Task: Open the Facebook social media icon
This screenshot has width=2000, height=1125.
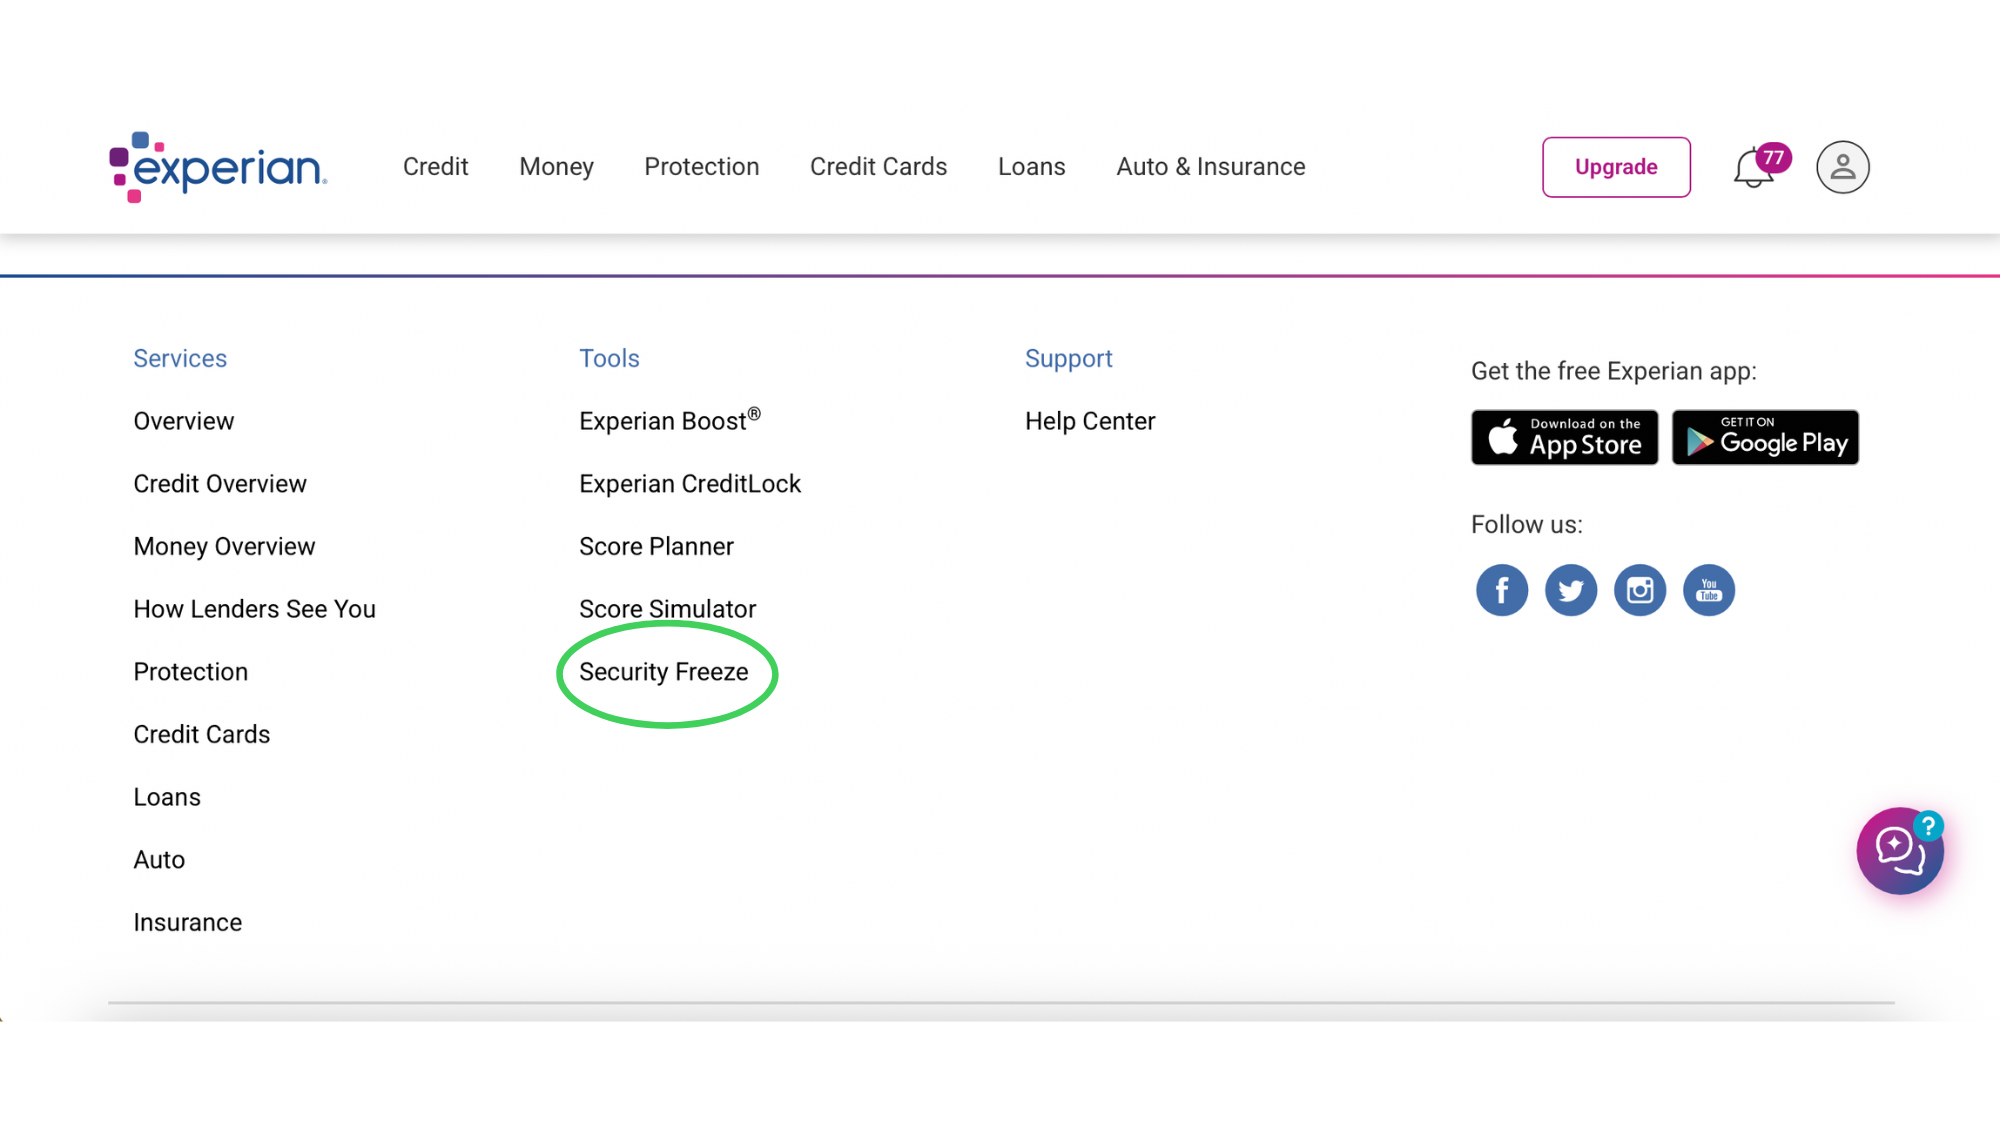Action: [x=1501, y=590]
